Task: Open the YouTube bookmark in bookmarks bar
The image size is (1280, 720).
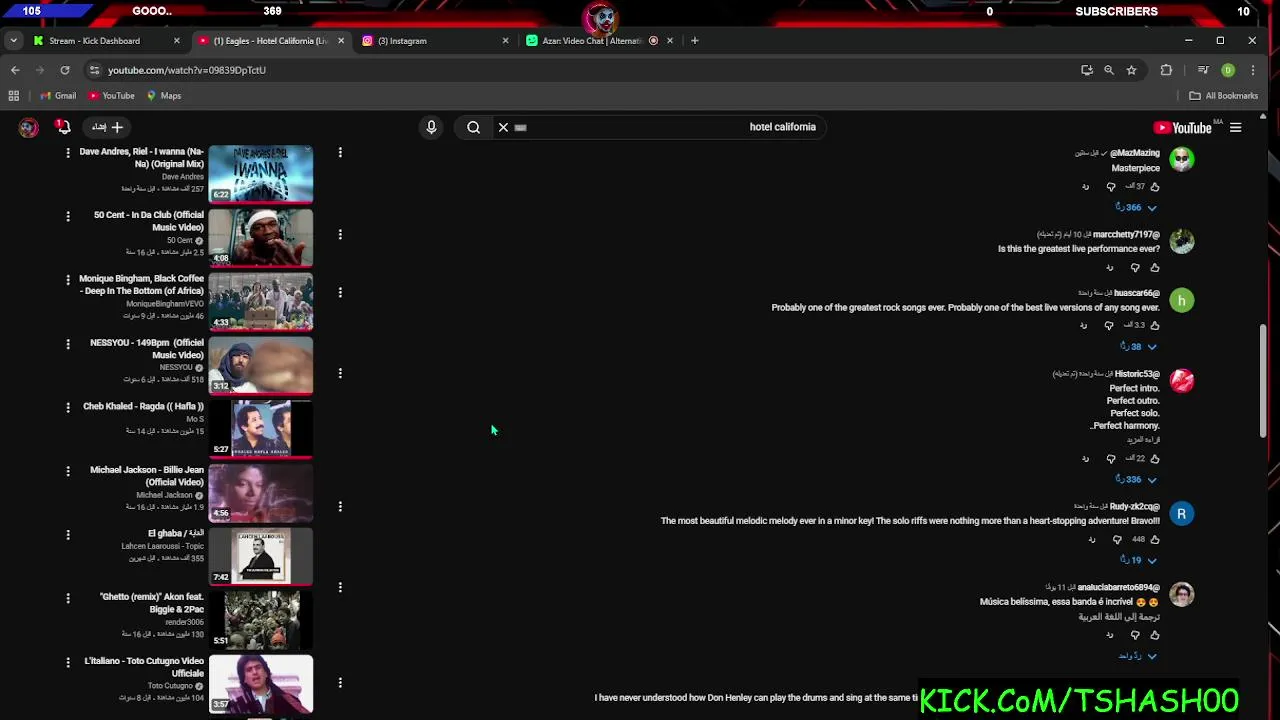Action: point(111,96)
